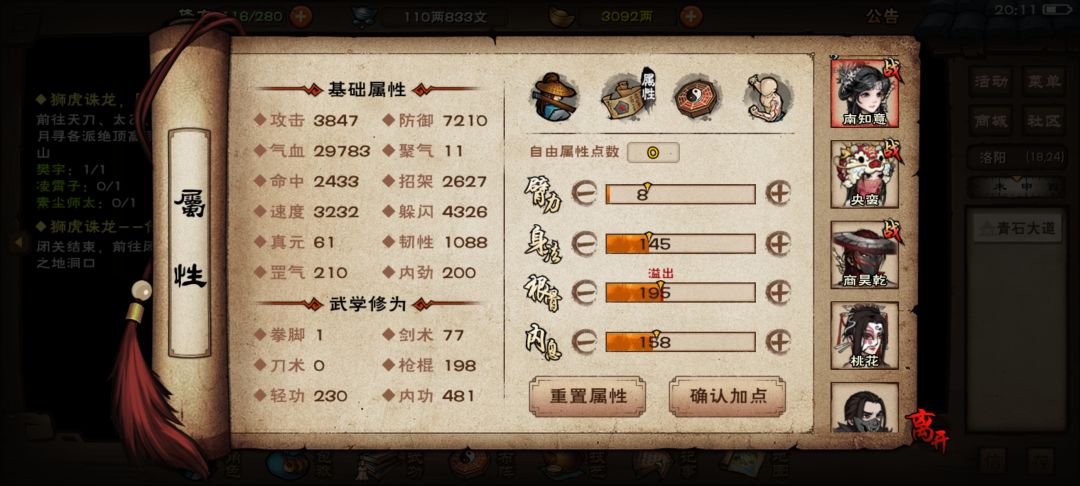
Task: Confirm points with 确认加点 button
Action: point(727,397)
